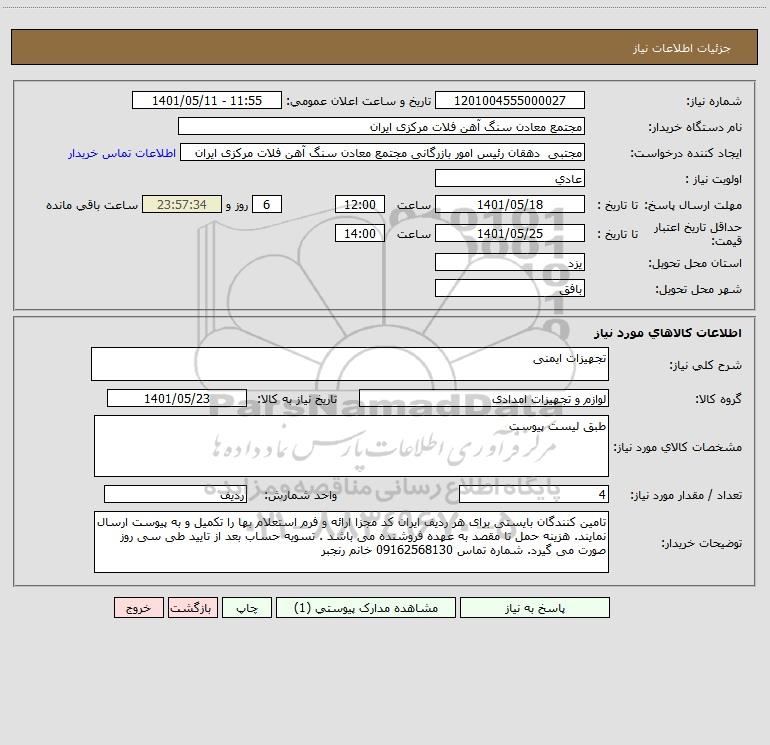Click the label 'شرح کلی نیاز:'
Screen dimensions: 770x745
(x=706, y=365)
